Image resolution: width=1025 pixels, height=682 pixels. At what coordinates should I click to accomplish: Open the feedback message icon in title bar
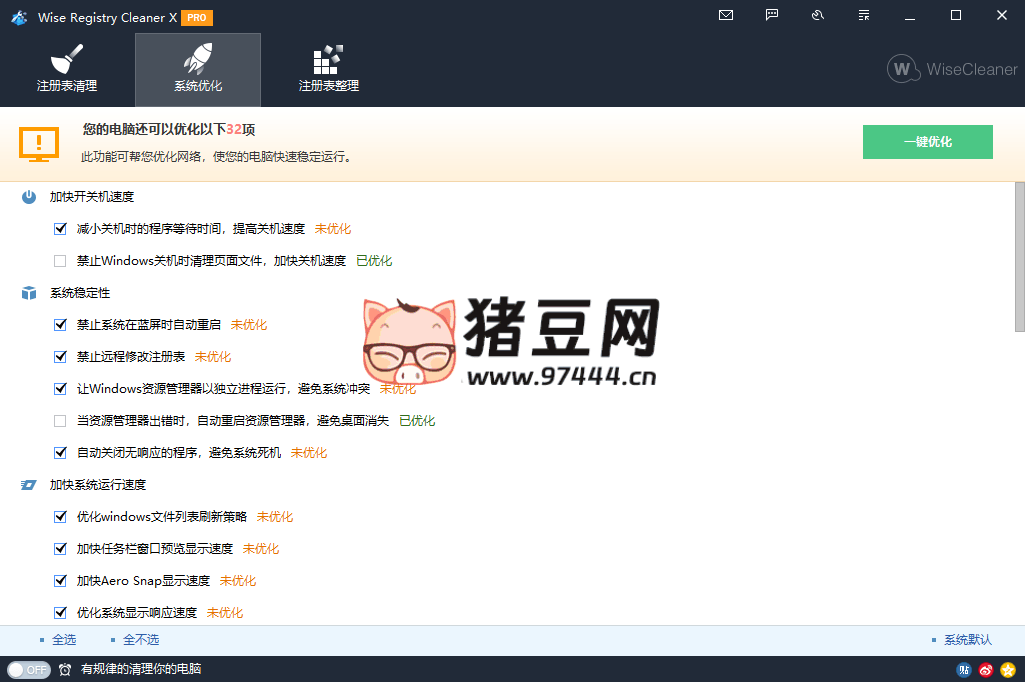tap(770, 15)
